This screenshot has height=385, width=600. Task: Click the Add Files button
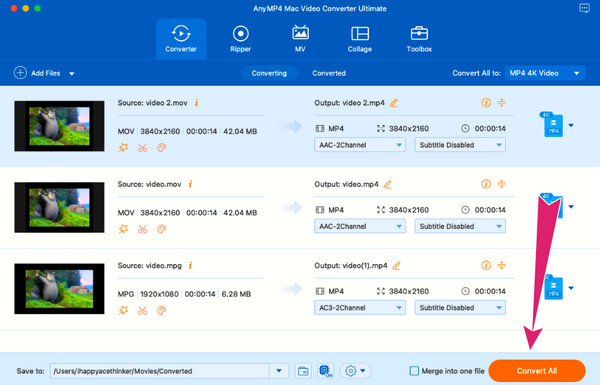click(37, 73)
